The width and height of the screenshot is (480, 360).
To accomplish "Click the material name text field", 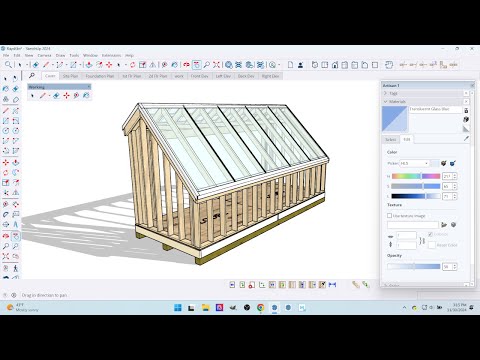I will [x=435, y=109].
